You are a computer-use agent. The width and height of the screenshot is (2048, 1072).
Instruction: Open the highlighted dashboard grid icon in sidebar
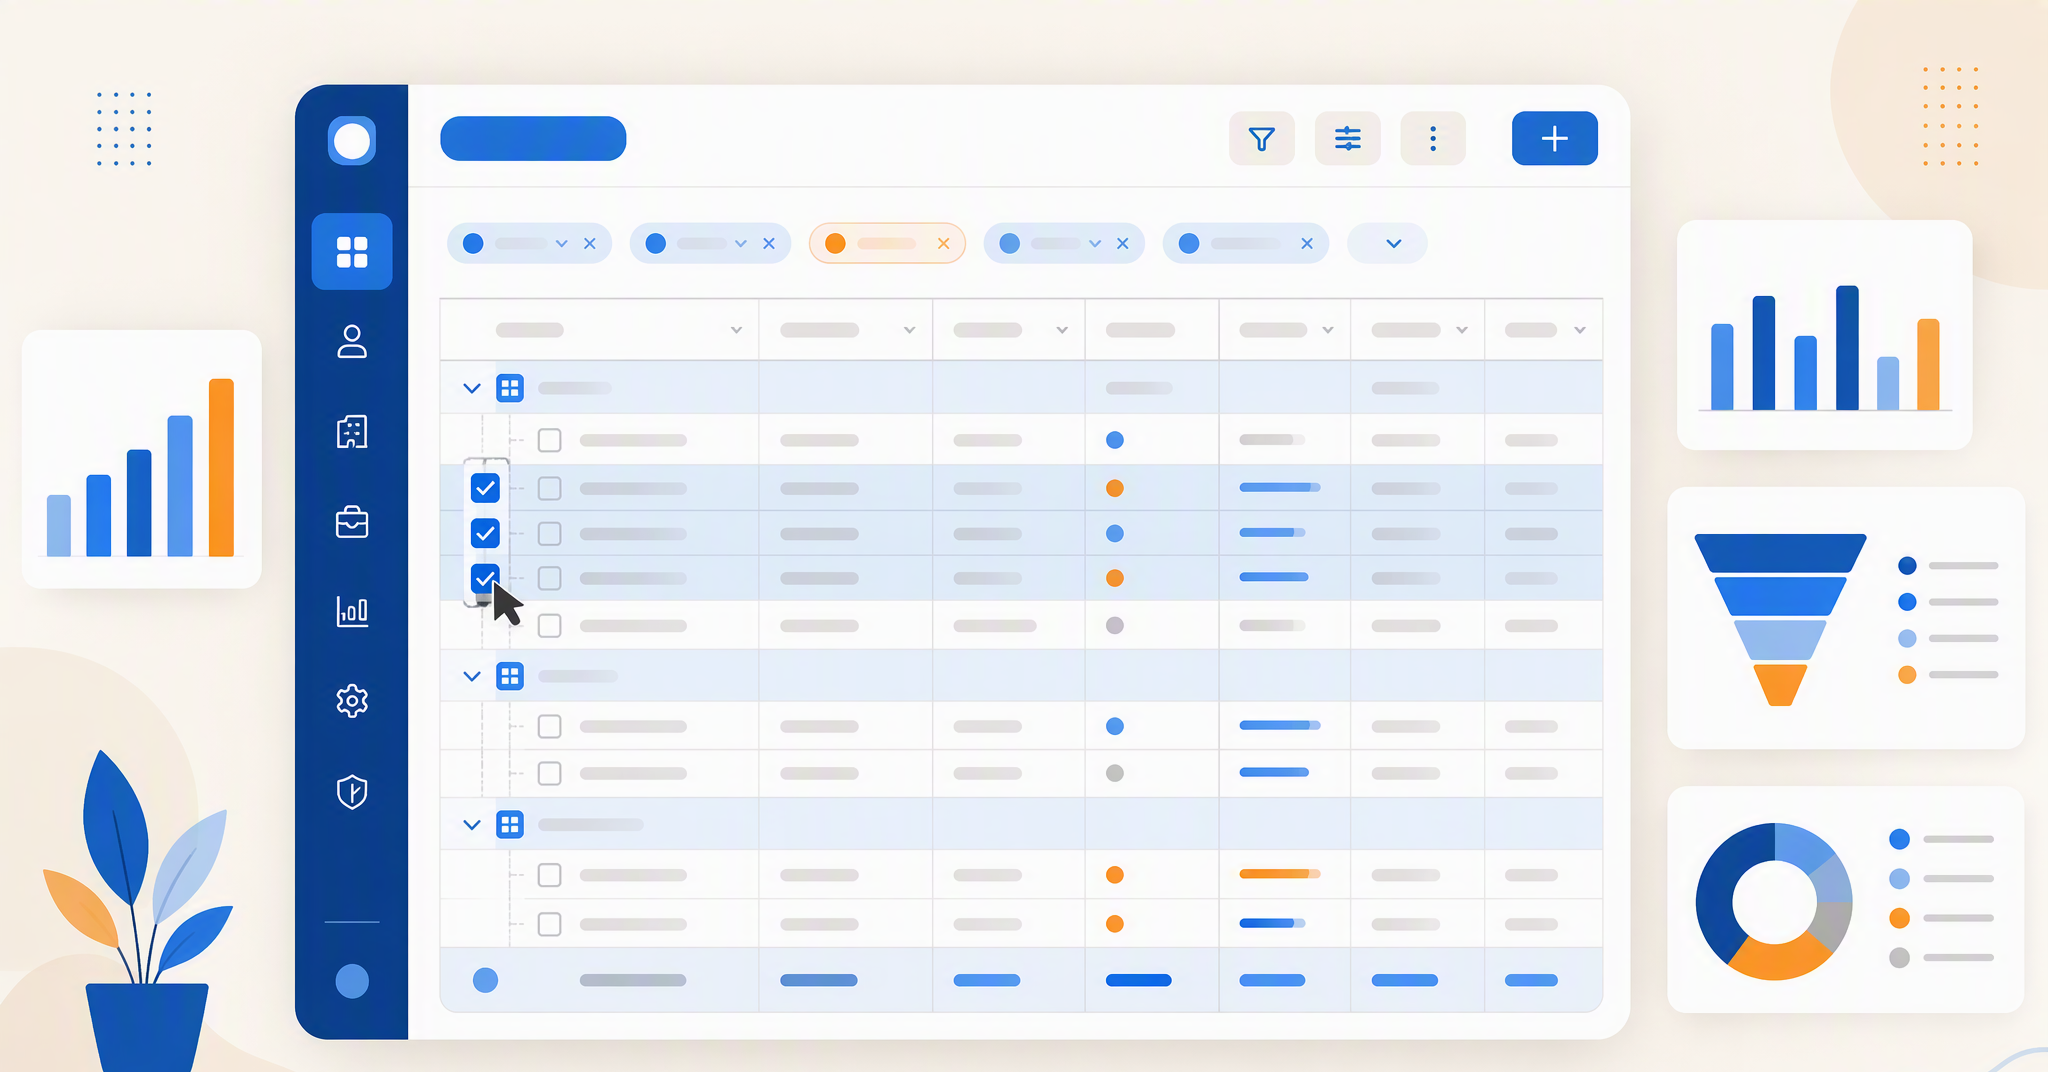[352, 252]
